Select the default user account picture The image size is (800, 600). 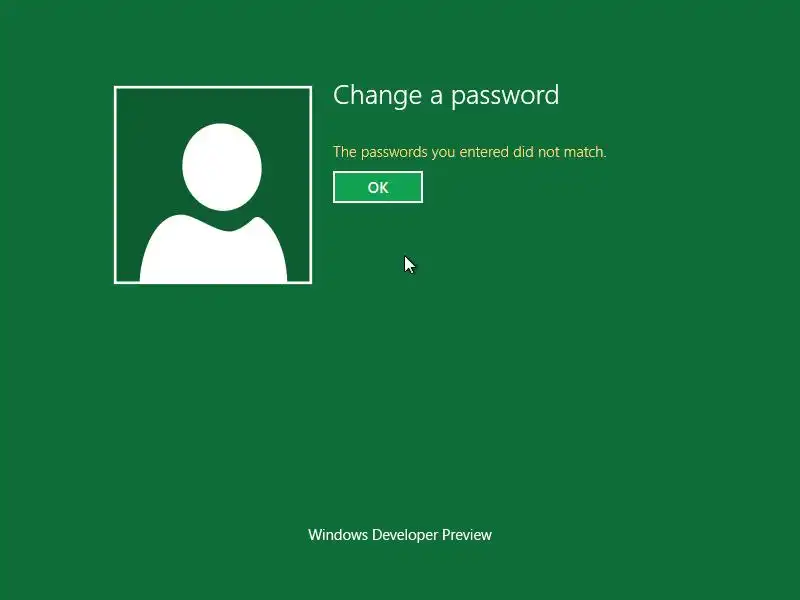[213, 185]
